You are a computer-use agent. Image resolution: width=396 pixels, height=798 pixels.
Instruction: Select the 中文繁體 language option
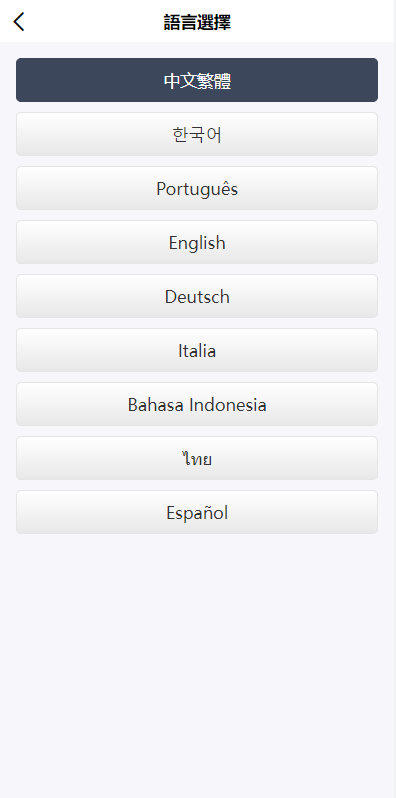(x=197, y=80)
